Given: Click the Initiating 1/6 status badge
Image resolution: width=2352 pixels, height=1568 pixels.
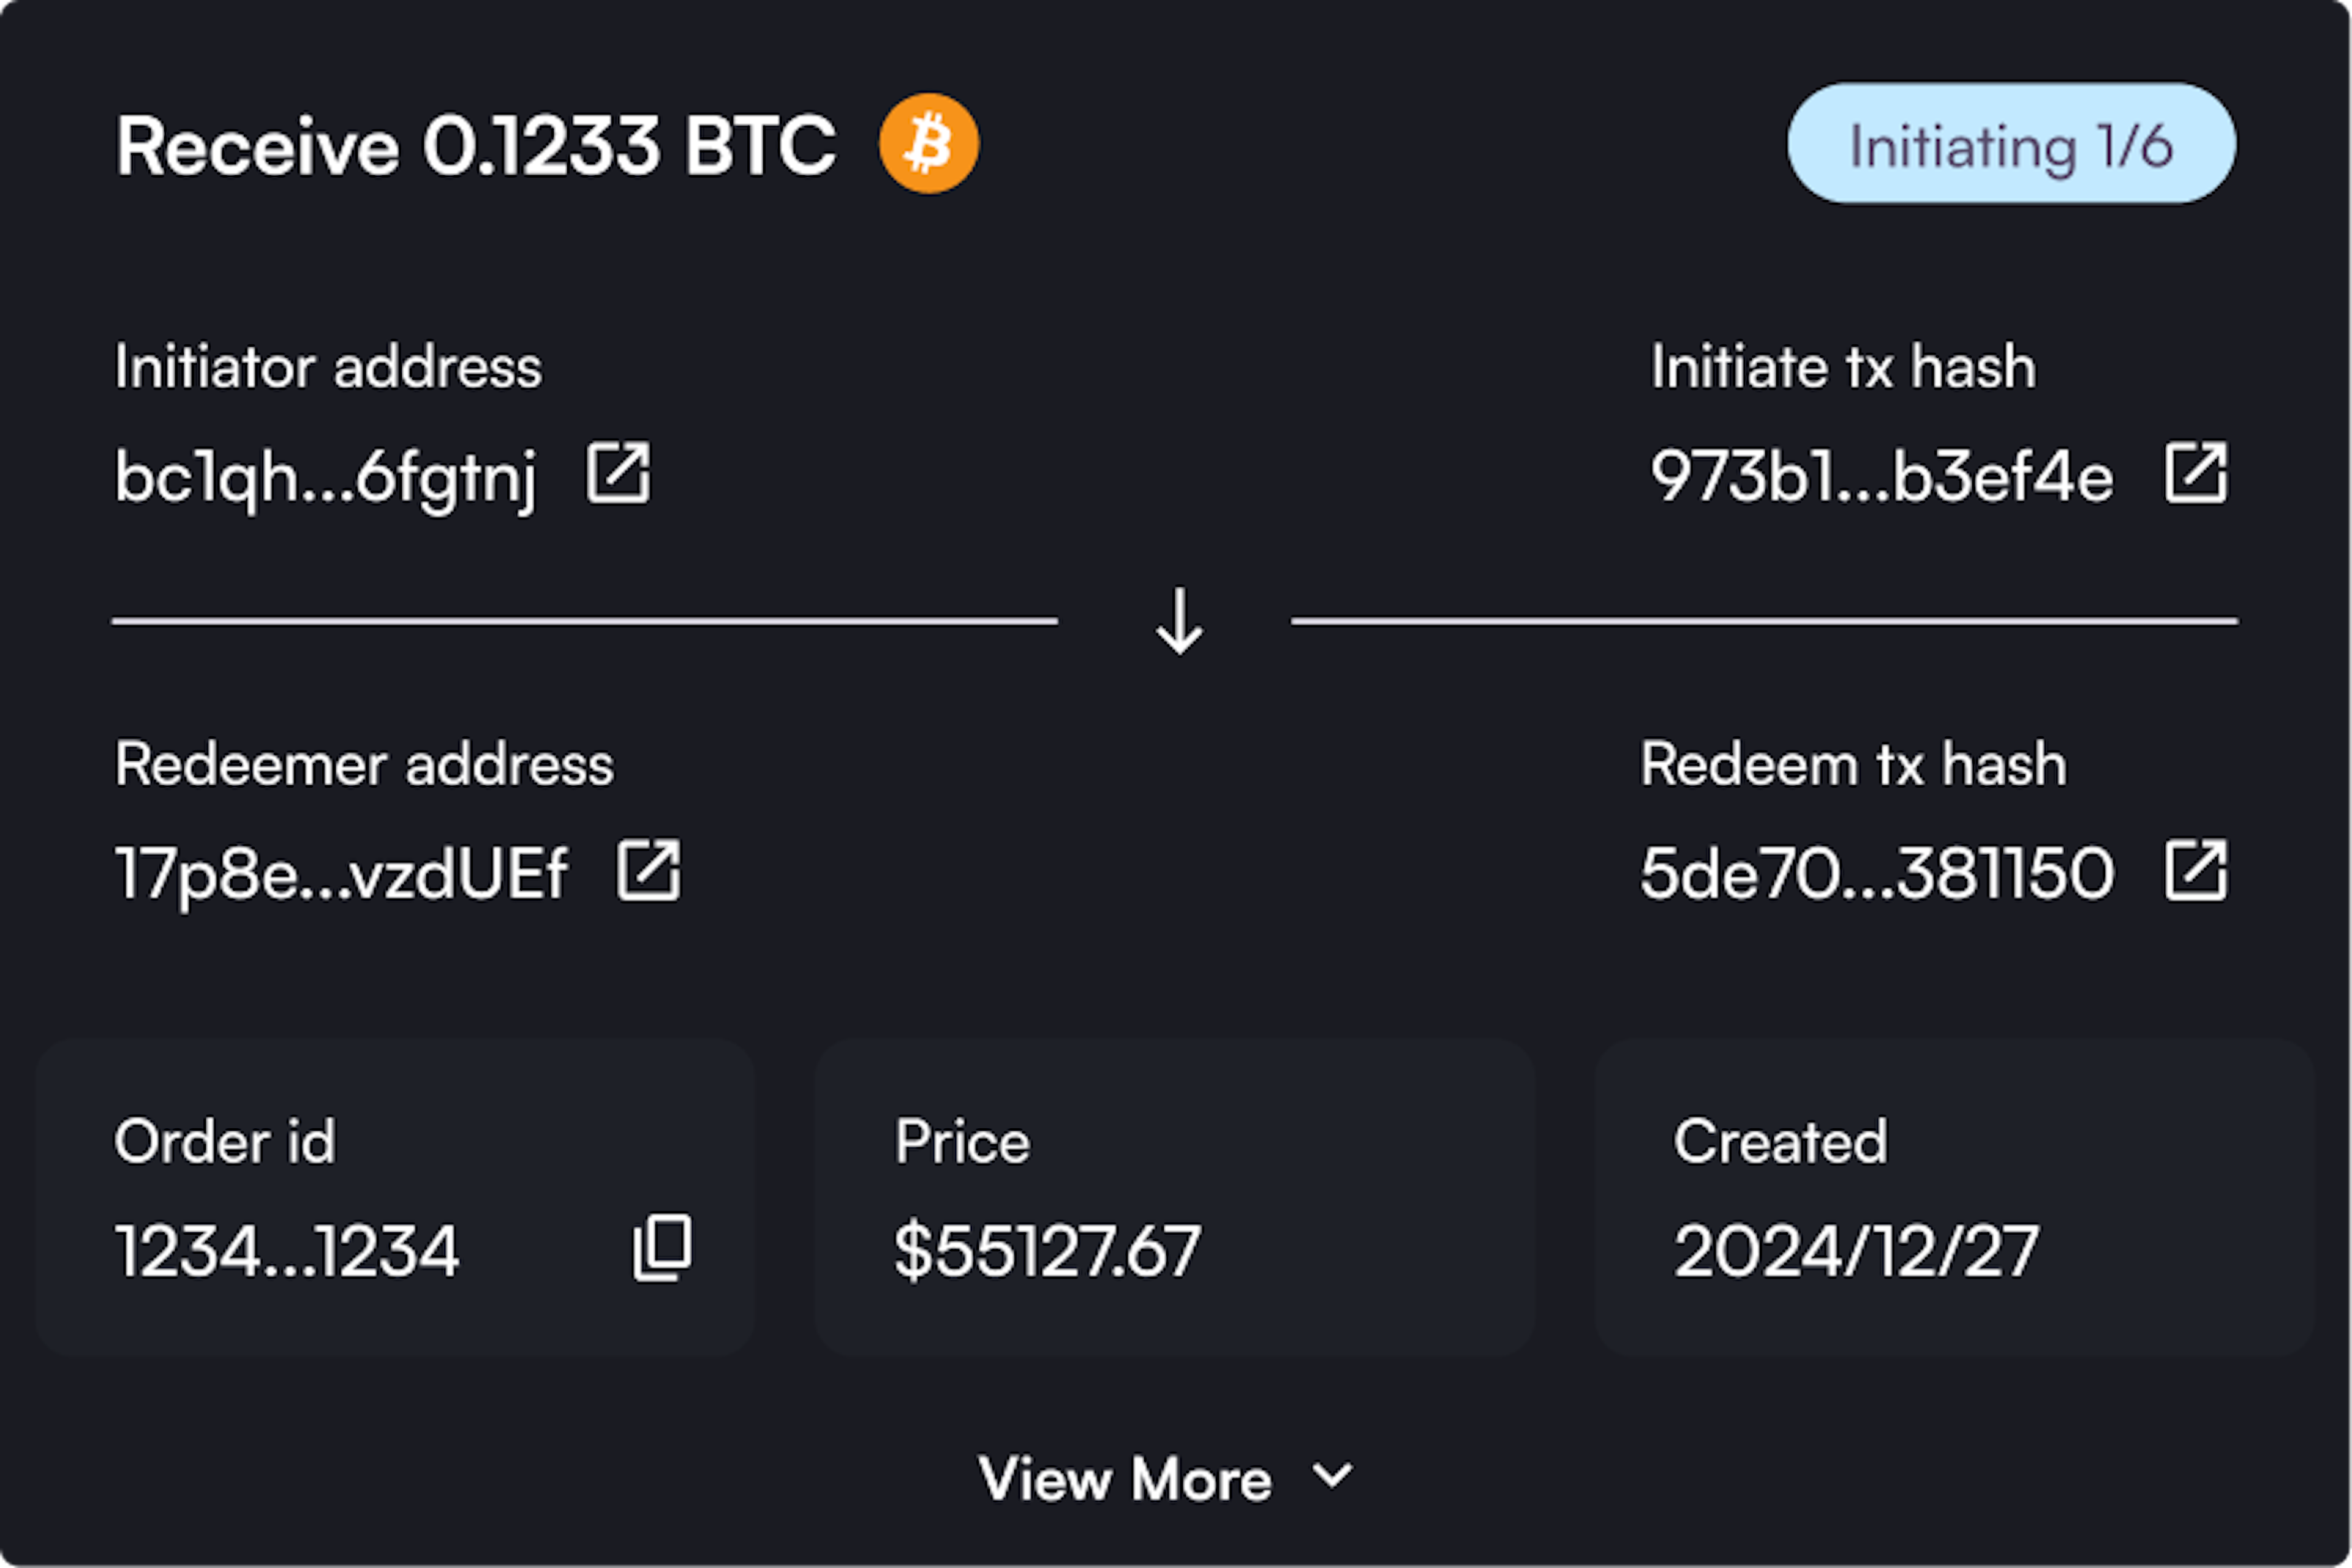Looking at the screenshot, I should point(2012,144).
